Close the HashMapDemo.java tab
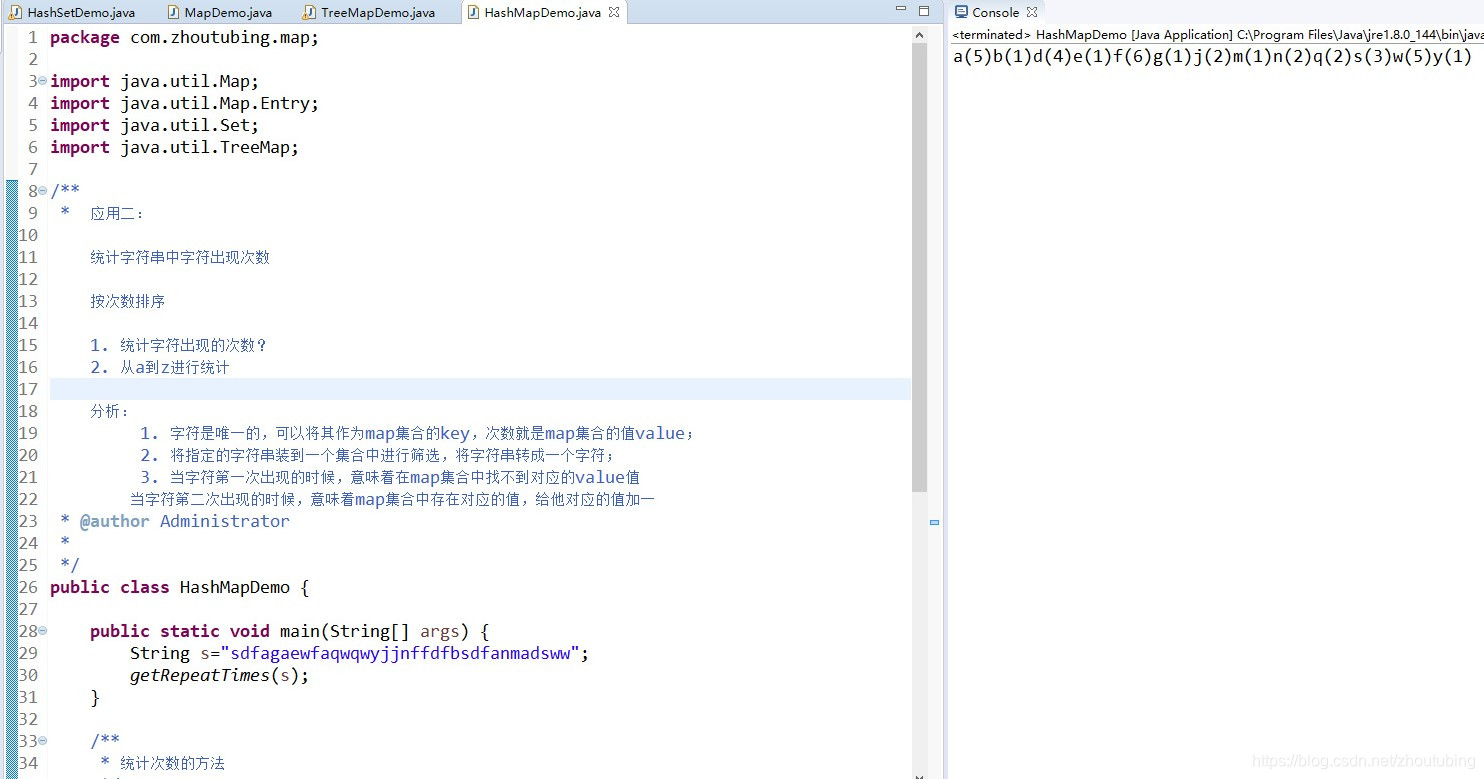This screenshot has width=1484, height=779. click(614, 12)
